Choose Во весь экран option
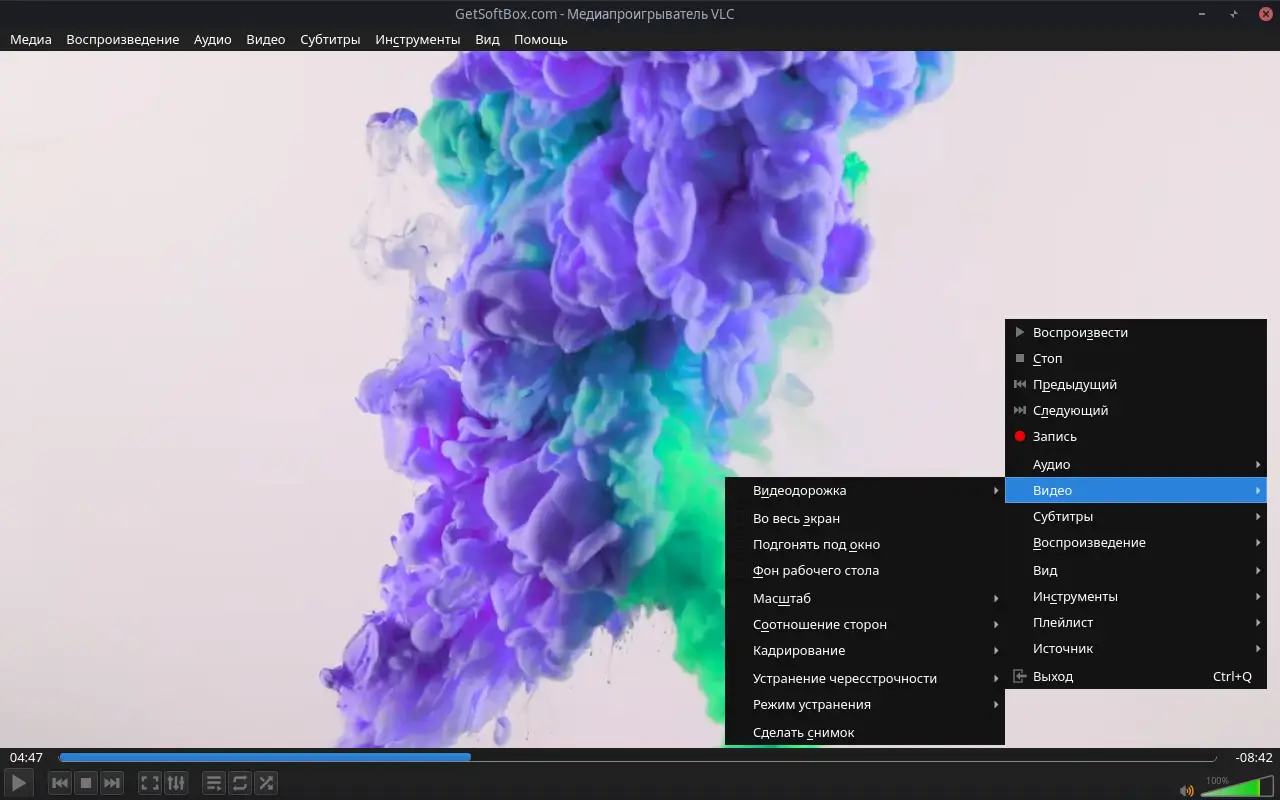This screenshot has height=800, width=1280. [x=796, y=518]
